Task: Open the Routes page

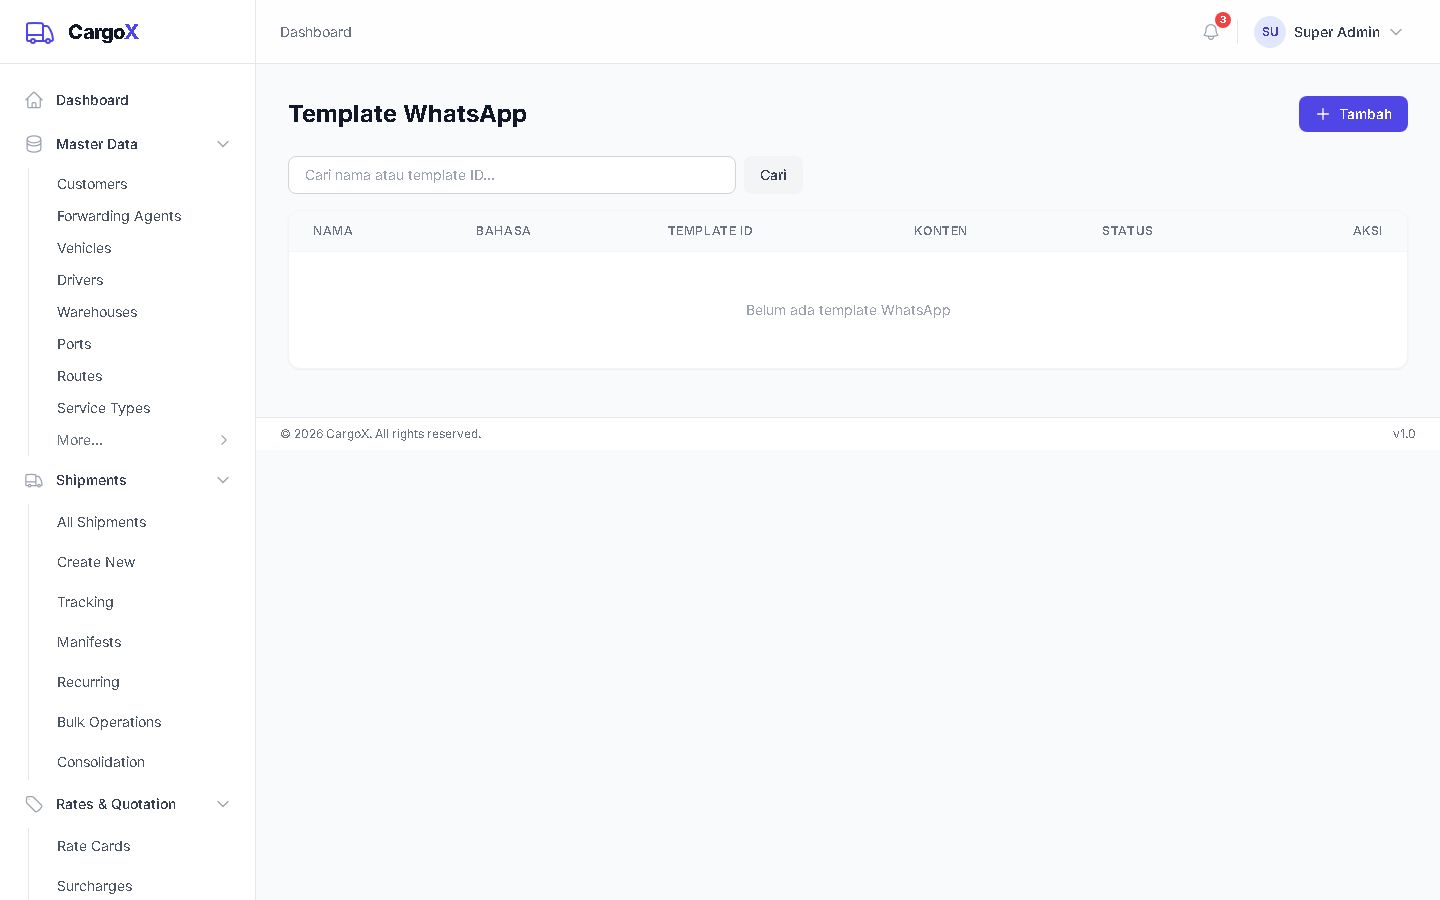Action: coord(80,376)
